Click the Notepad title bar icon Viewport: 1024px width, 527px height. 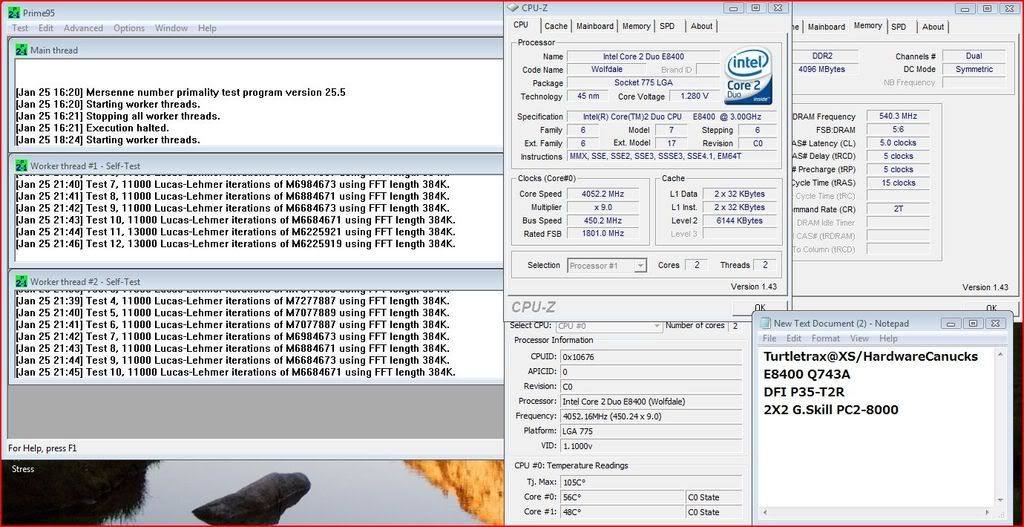click(765, 323)
